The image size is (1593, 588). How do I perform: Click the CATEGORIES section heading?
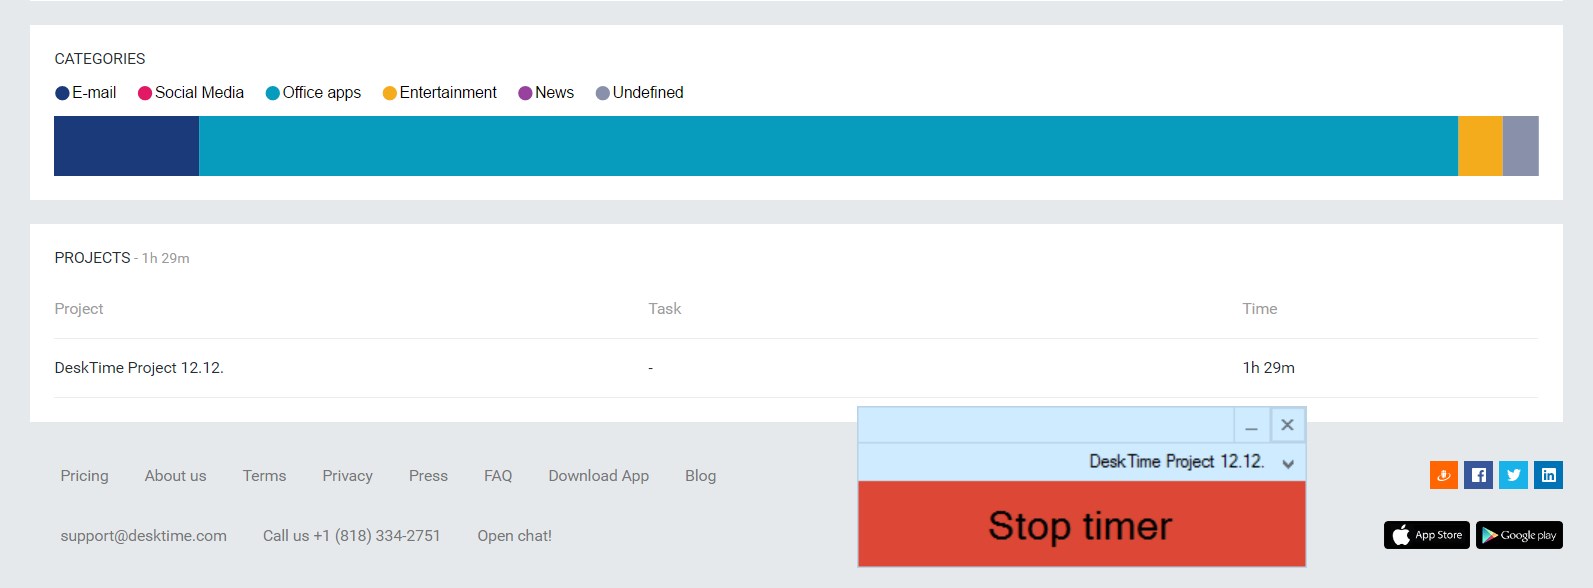pos(100,59)
